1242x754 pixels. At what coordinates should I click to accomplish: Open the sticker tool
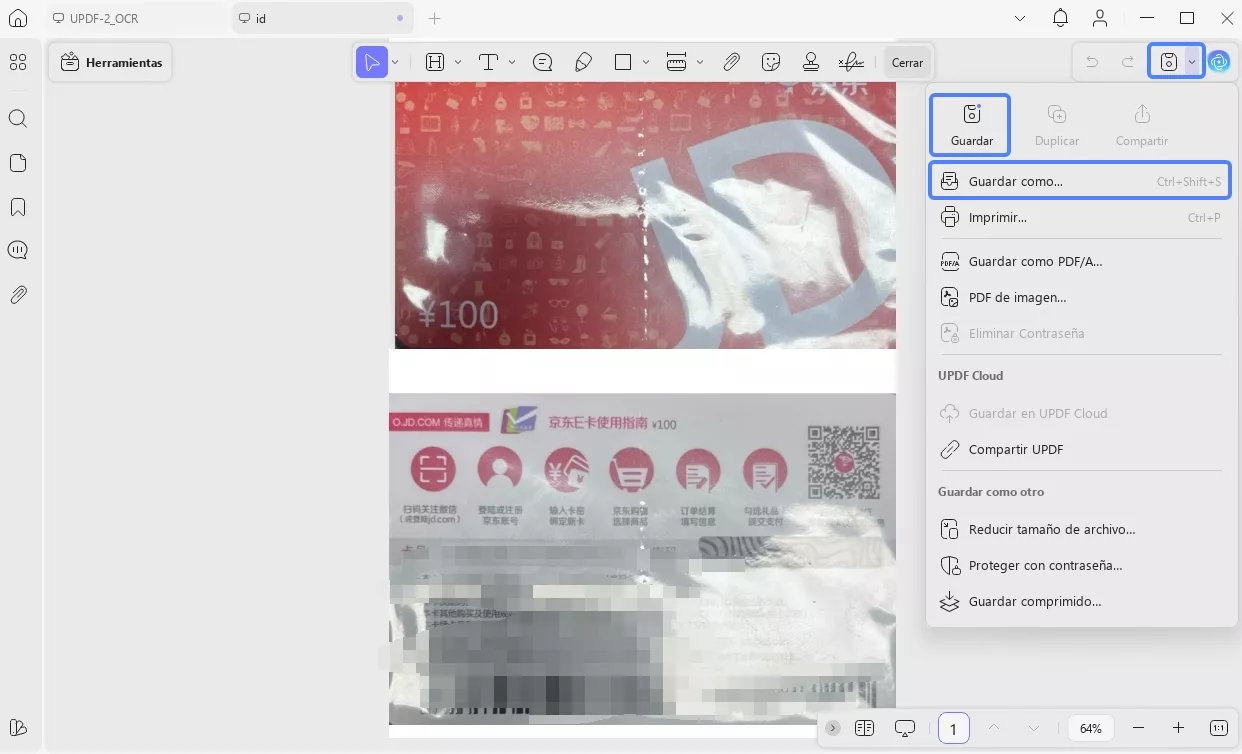pyautogui.click(x=771, y=62)
